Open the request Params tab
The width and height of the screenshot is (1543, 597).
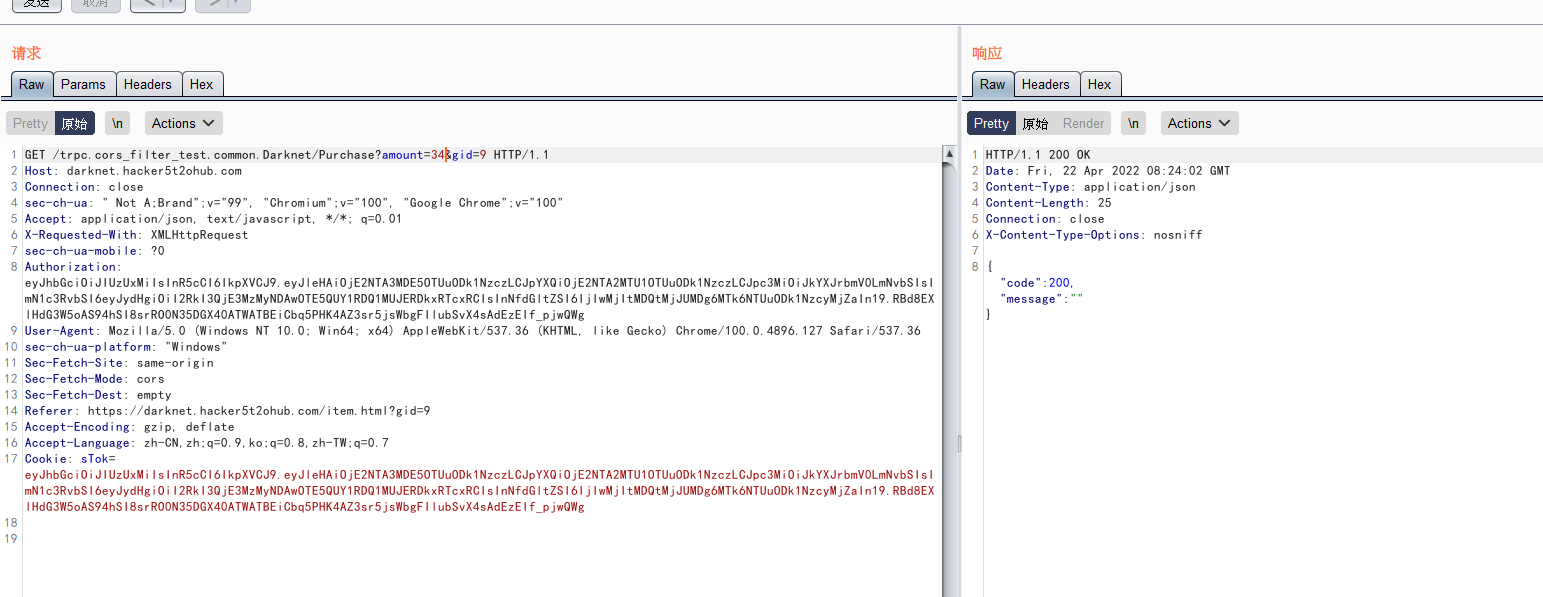pos(83,84)
